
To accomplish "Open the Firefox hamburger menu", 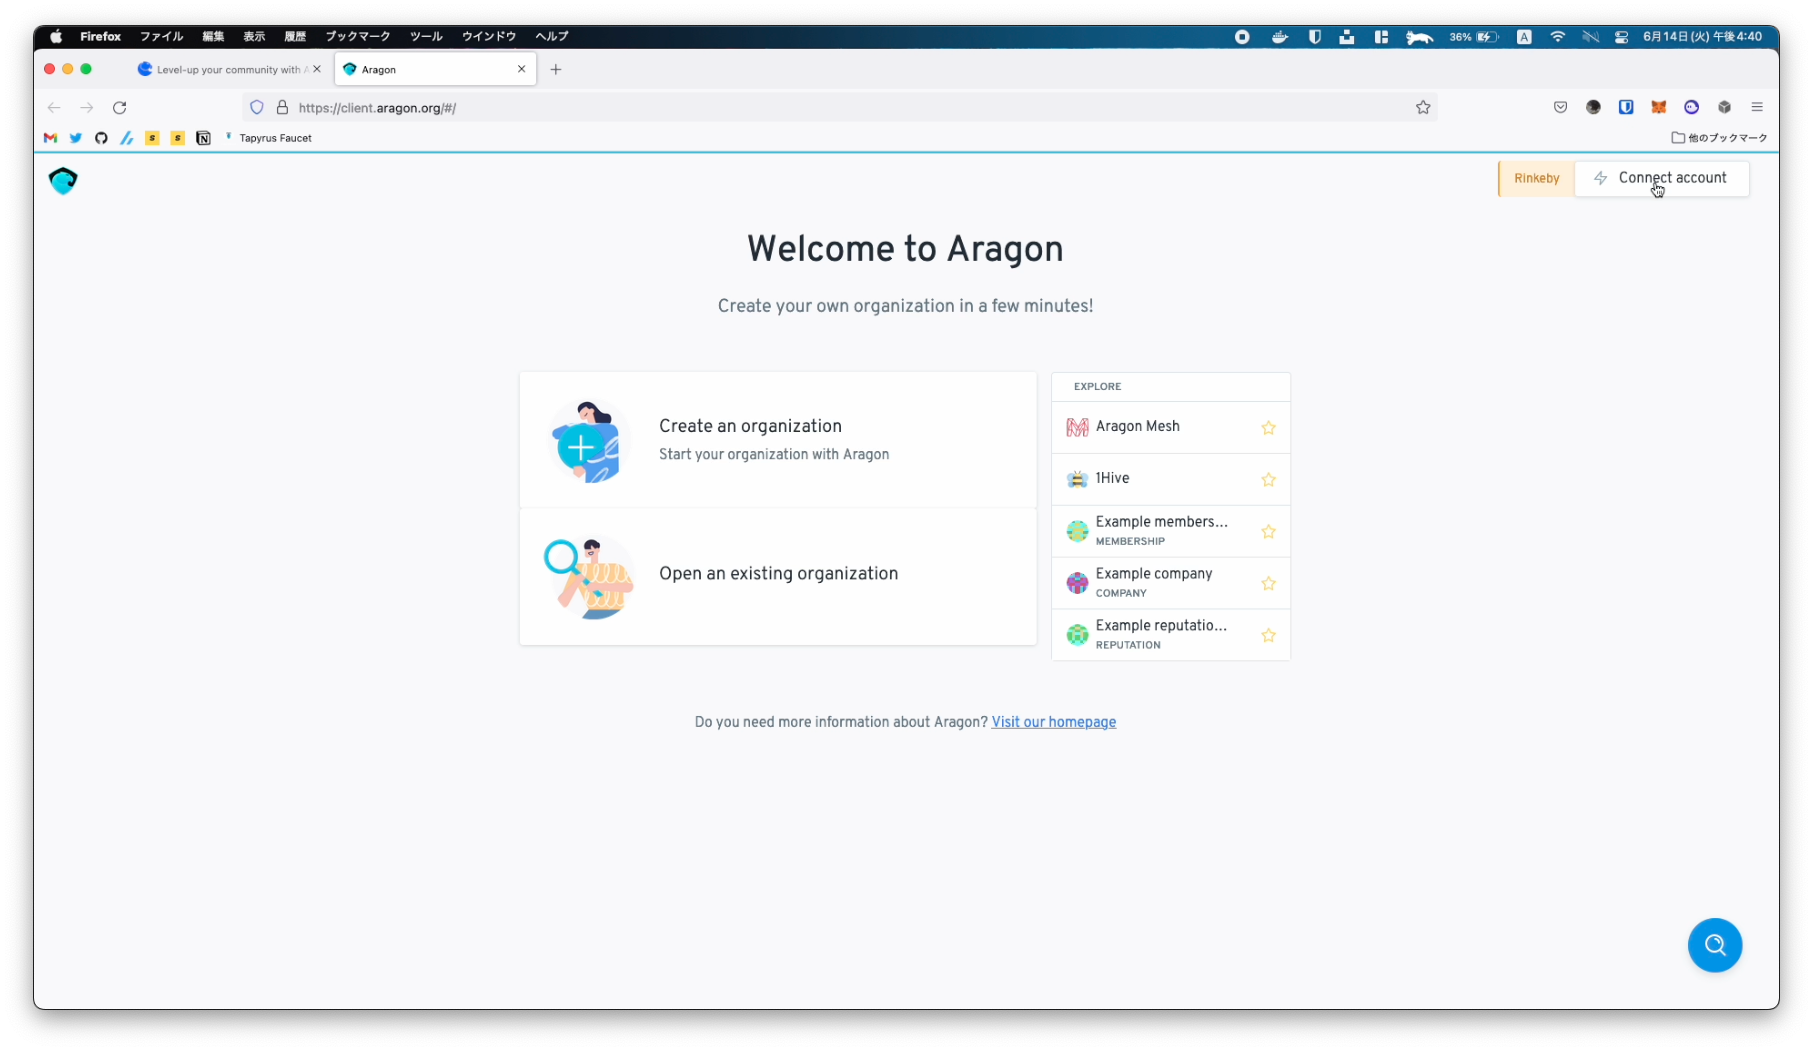I will [1757, 108].
